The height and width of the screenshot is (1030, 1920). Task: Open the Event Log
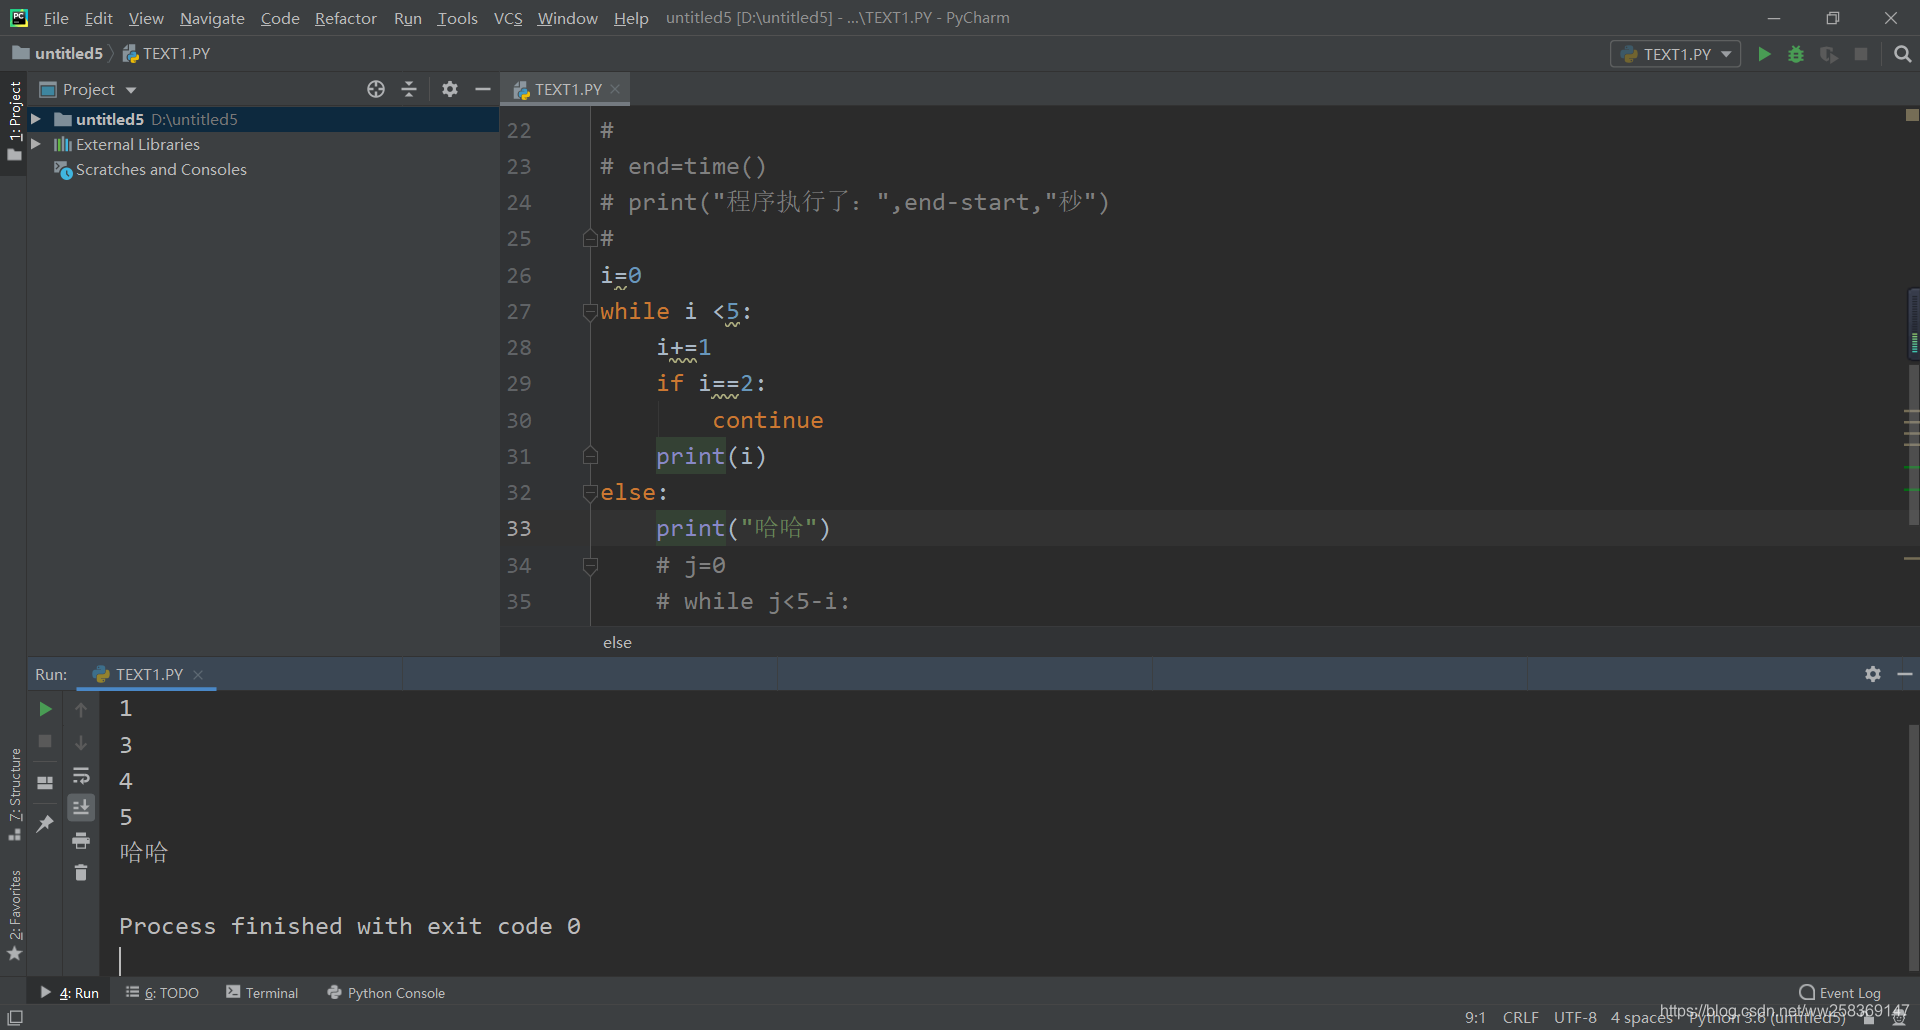pyautogui.click(x=1840, y=993)
